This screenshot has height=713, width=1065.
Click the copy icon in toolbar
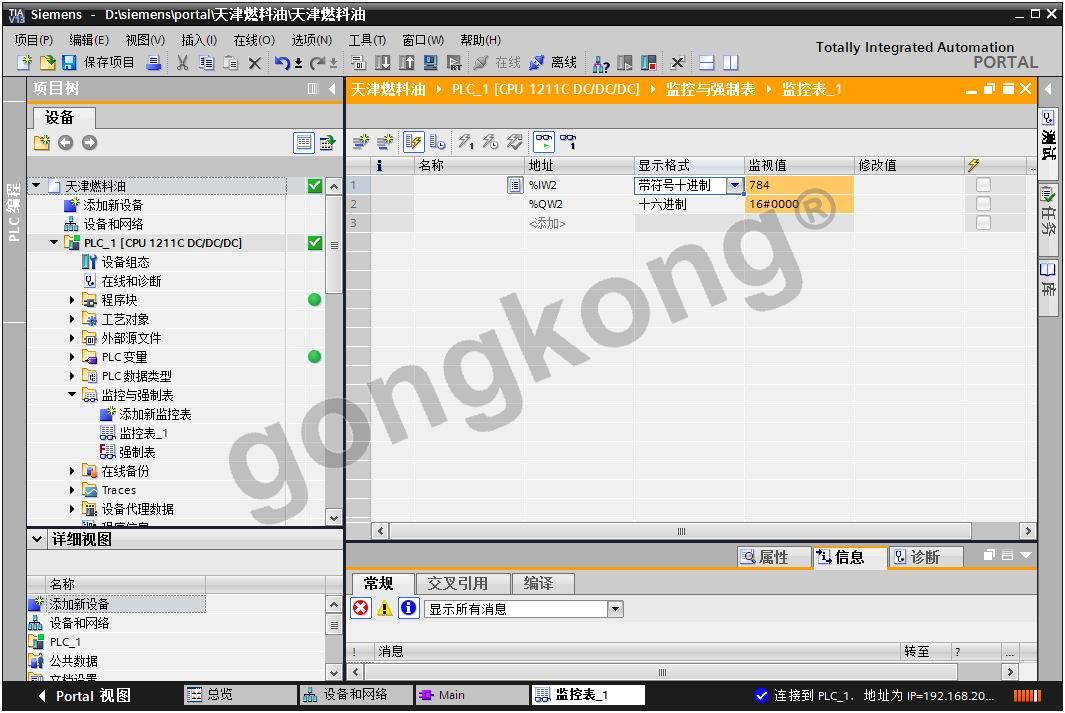(x=206, y=63)
